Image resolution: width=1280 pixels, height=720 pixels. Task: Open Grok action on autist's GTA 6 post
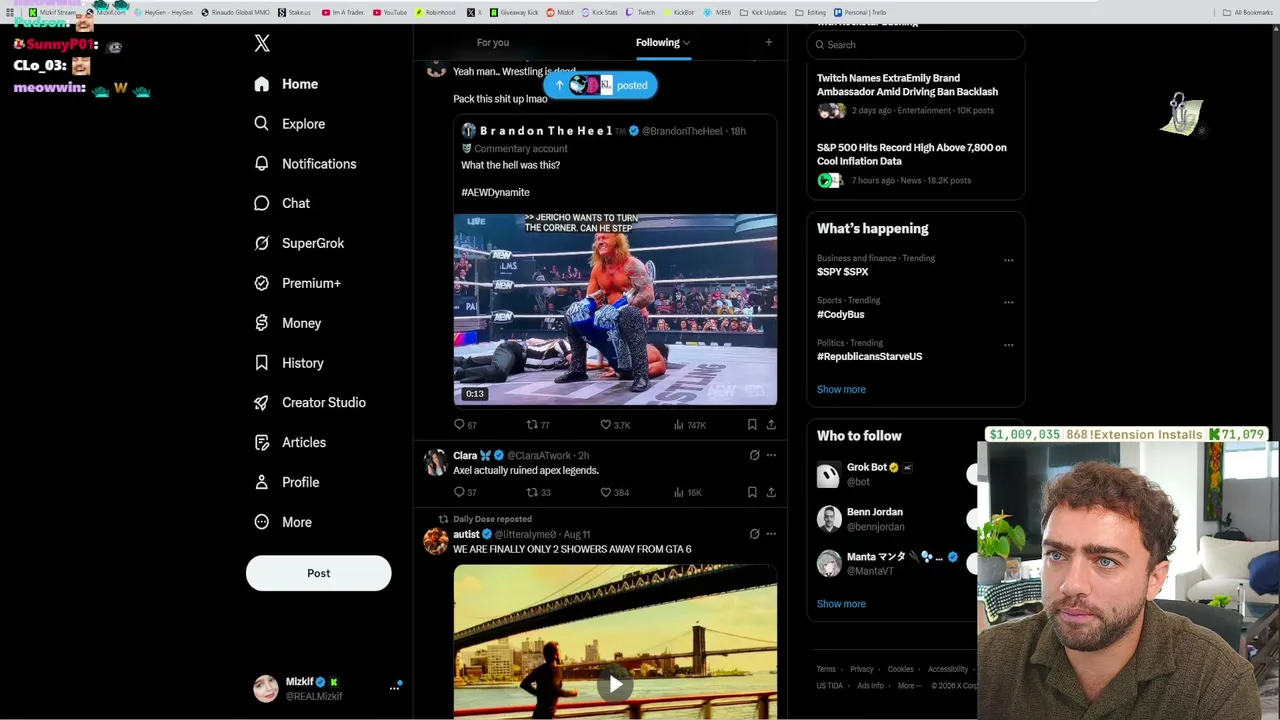point(754,534)
